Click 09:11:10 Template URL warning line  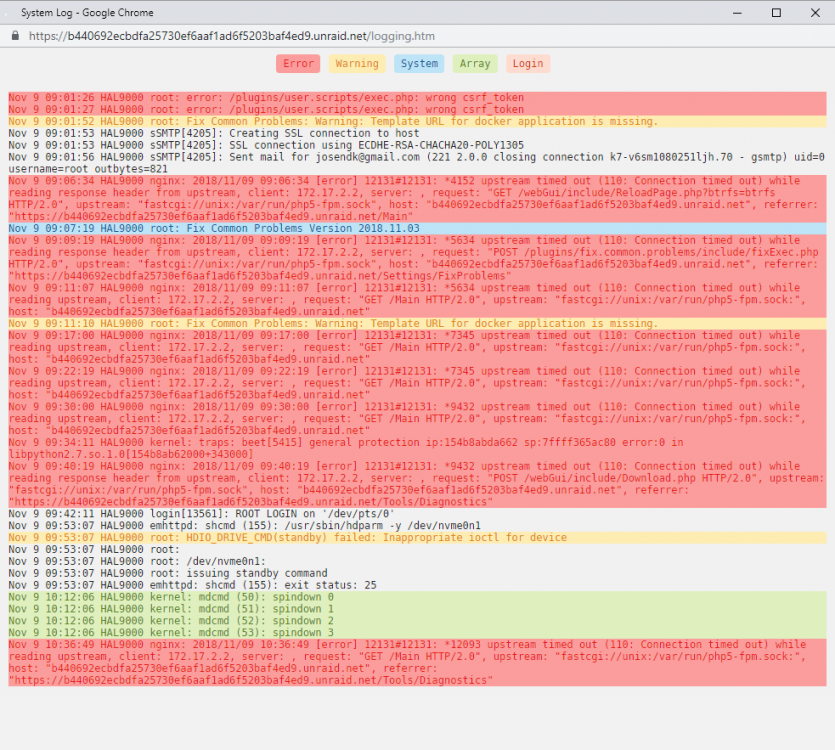click(x=417, y=323)
